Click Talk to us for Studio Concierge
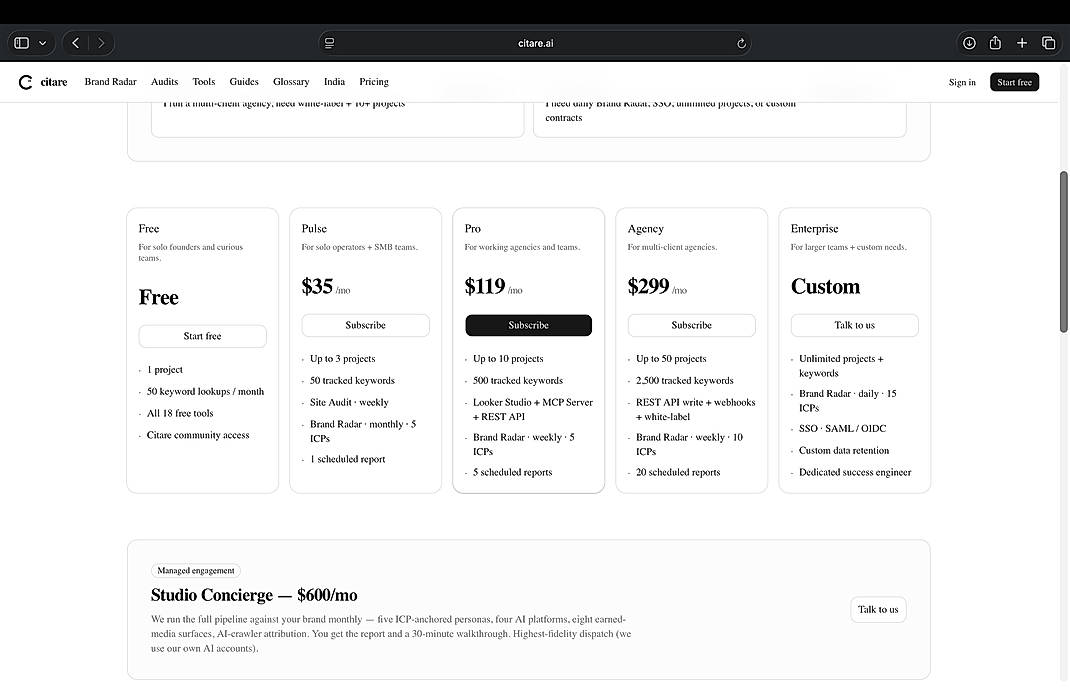The width and height of the screenshot is (1070, 696). (x=878, y=610)
